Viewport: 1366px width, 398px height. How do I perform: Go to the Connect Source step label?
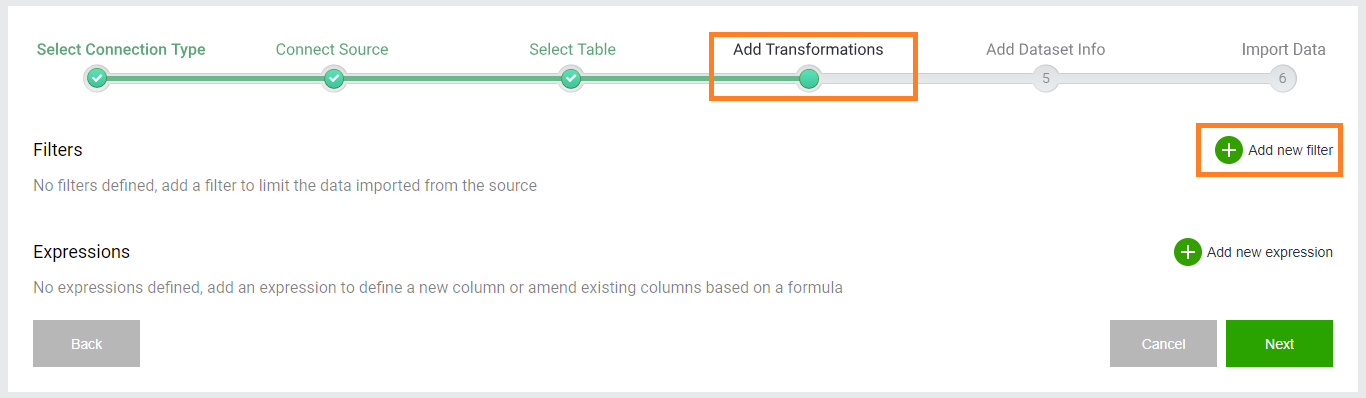[x=332, y=49]
